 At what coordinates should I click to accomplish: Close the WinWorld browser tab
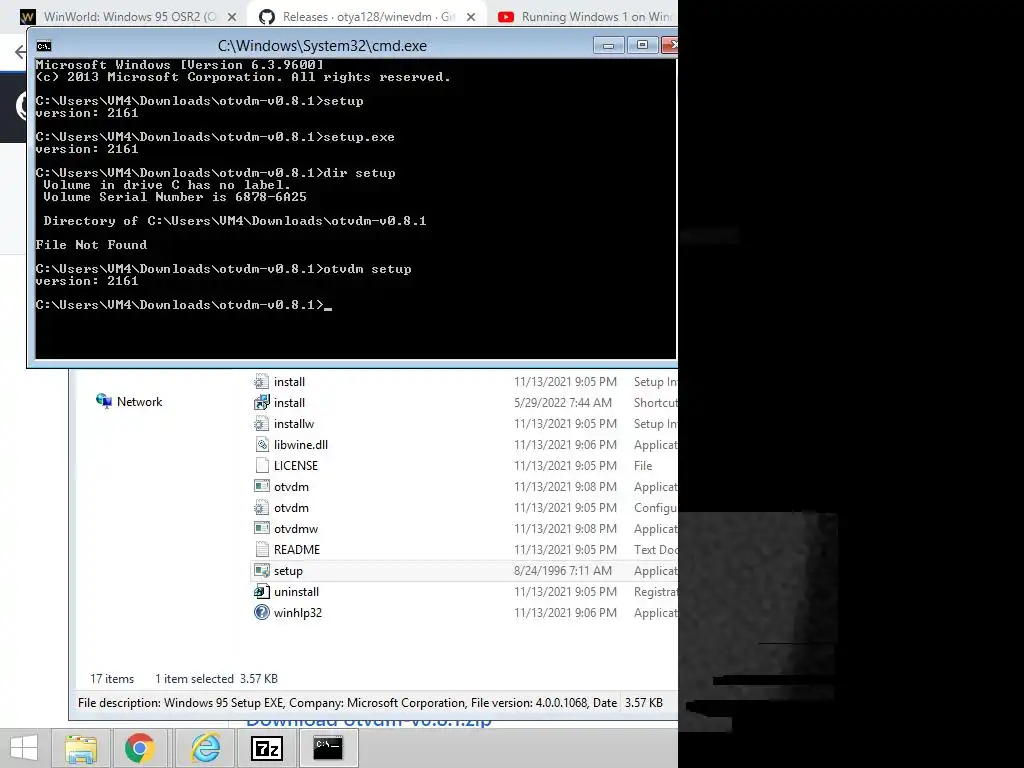[x=232, y=17]
